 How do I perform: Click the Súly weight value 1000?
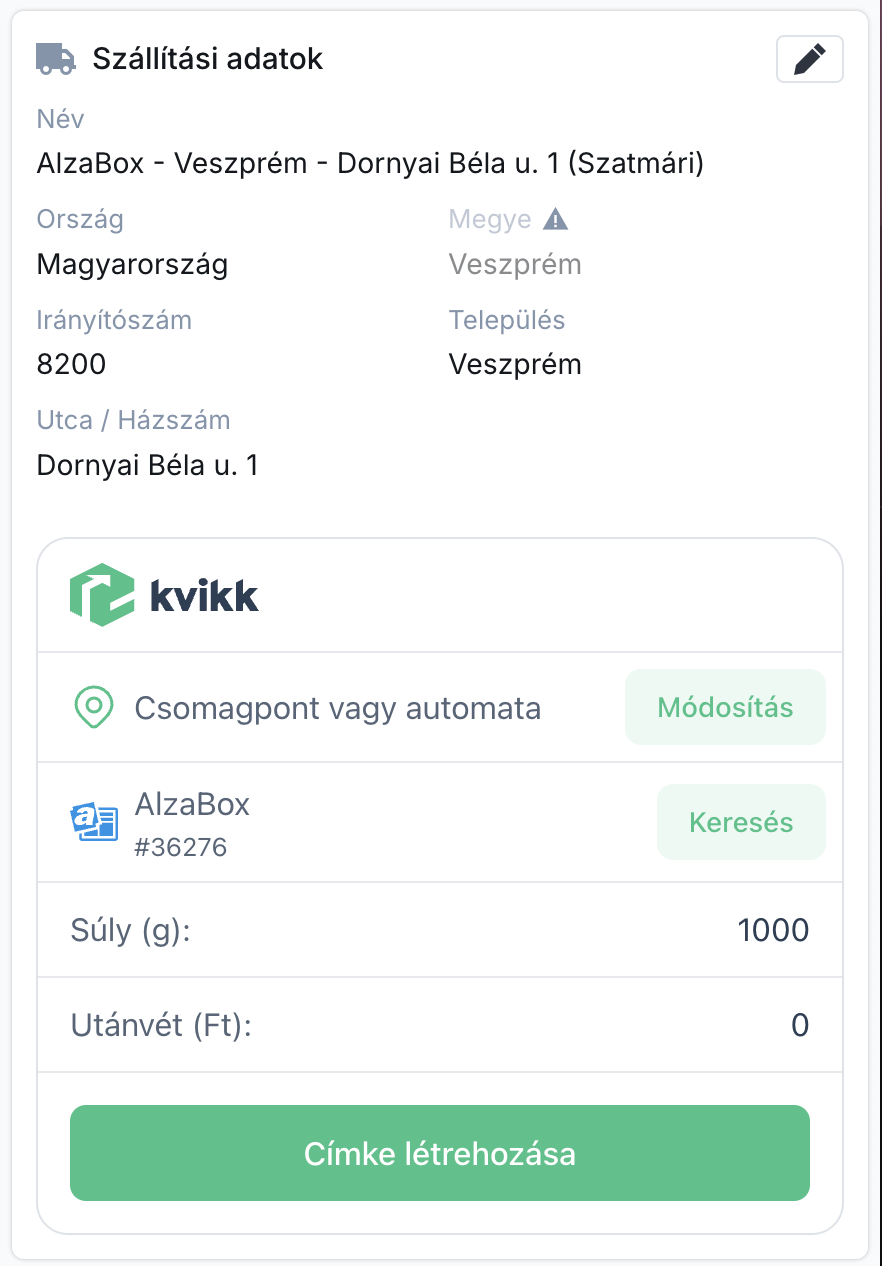773,930
